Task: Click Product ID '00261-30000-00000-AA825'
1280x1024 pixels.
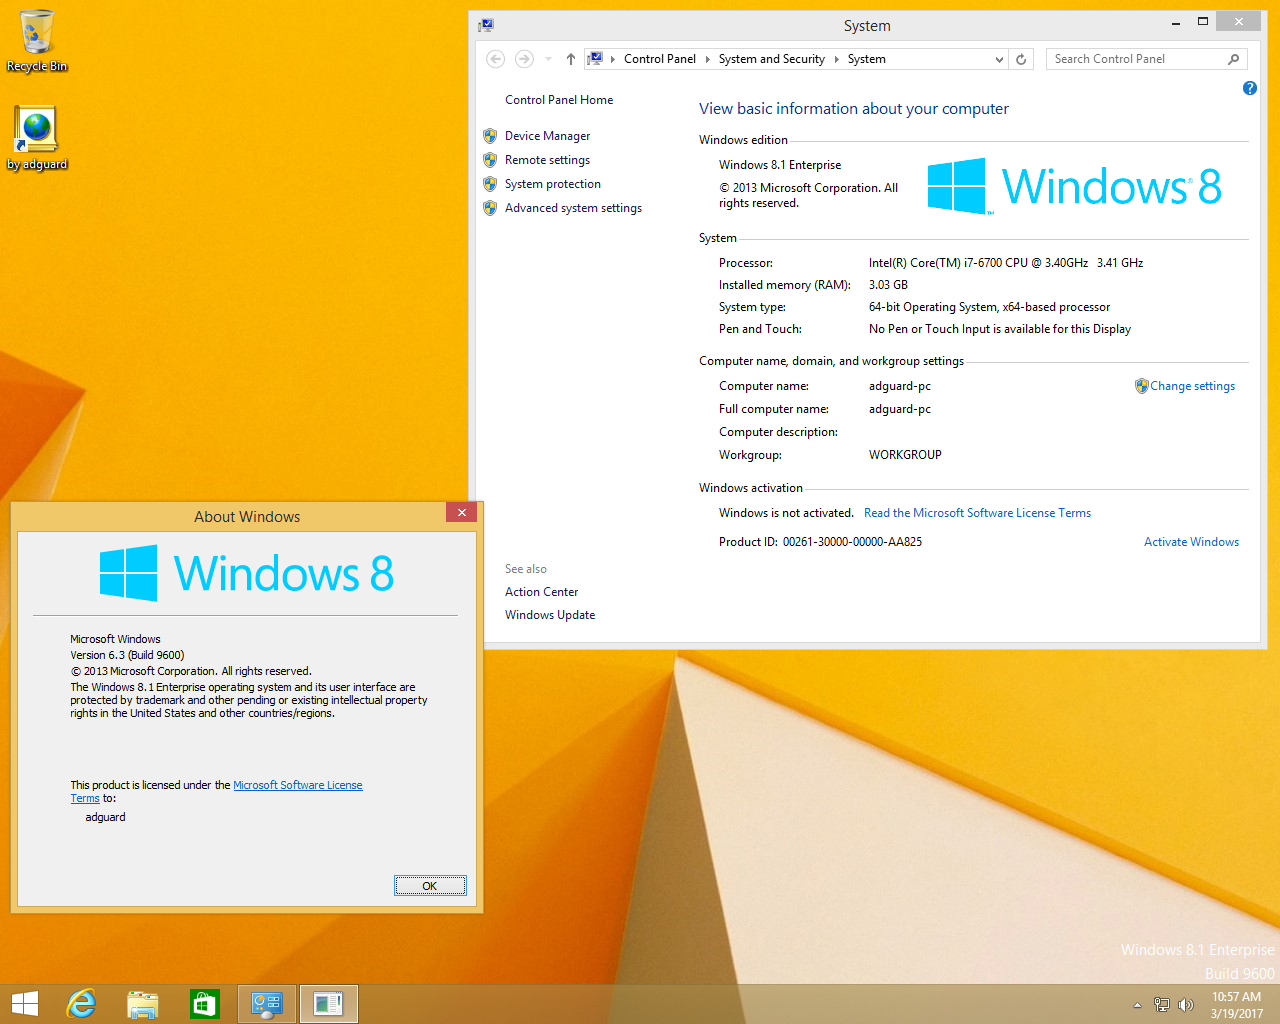Action: point(852,542)
